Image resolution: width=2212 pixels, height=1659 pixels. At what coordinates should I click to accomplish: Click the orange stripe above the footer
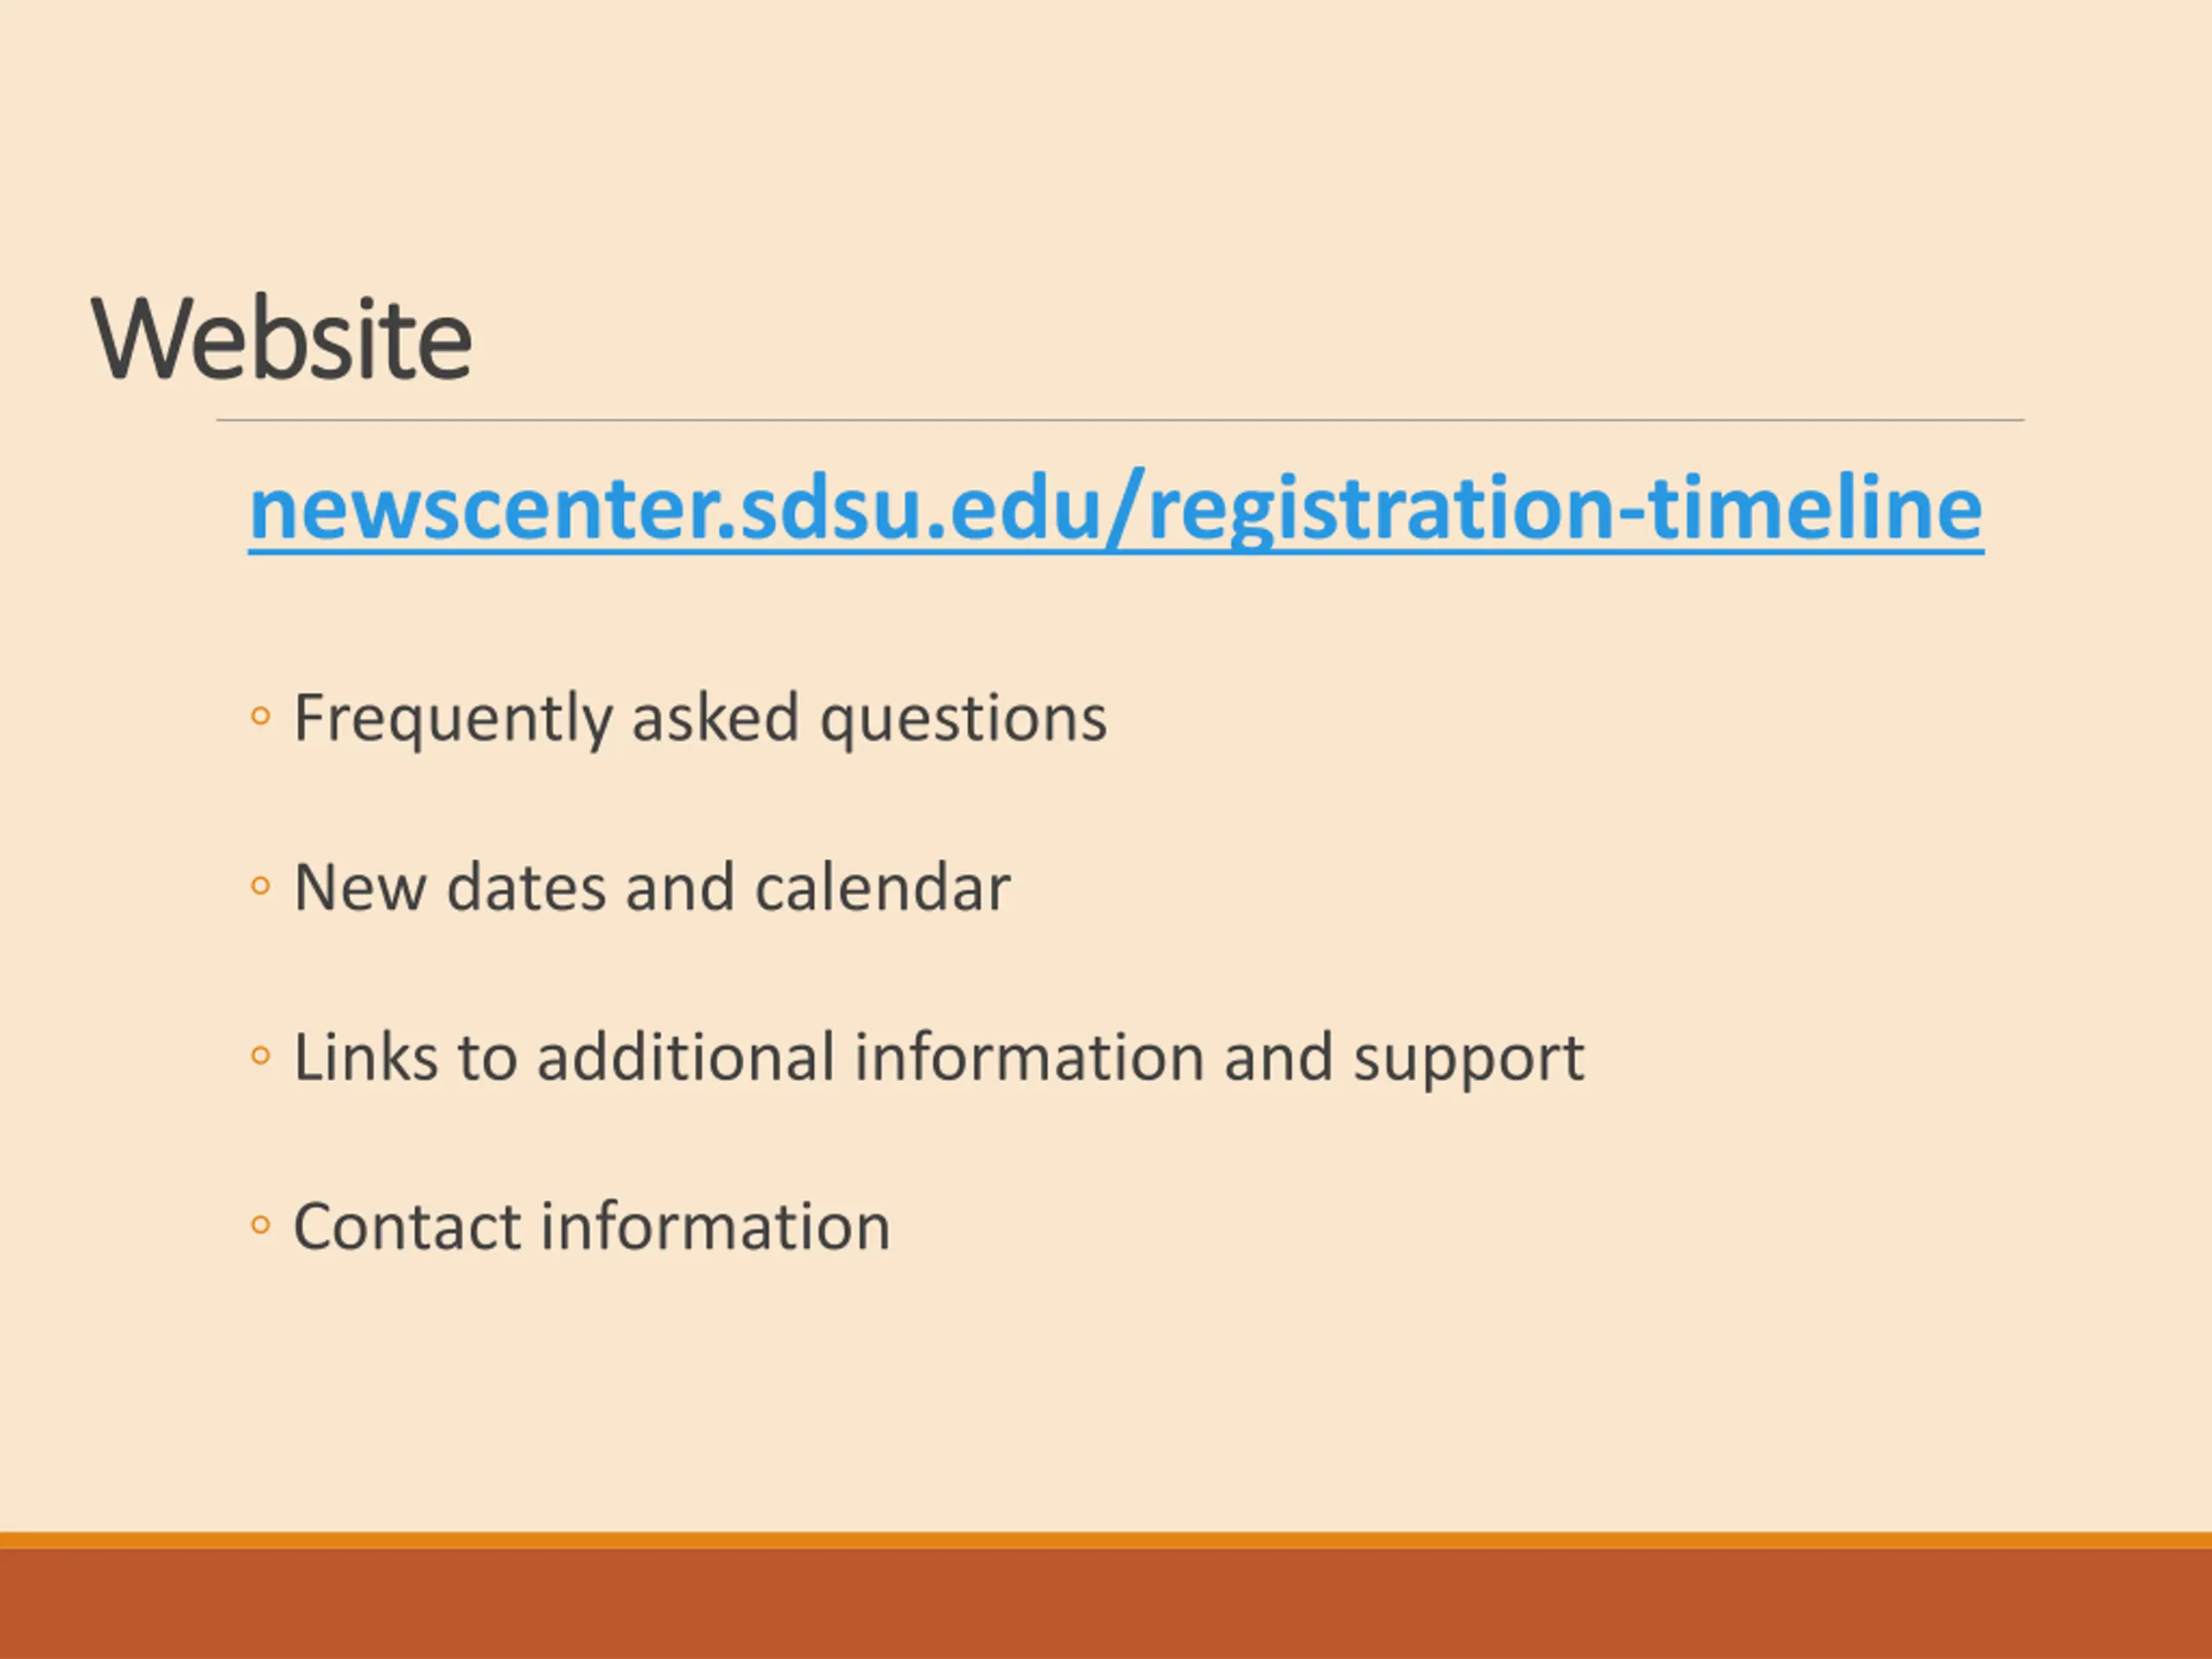[x=1106, y=1540]
